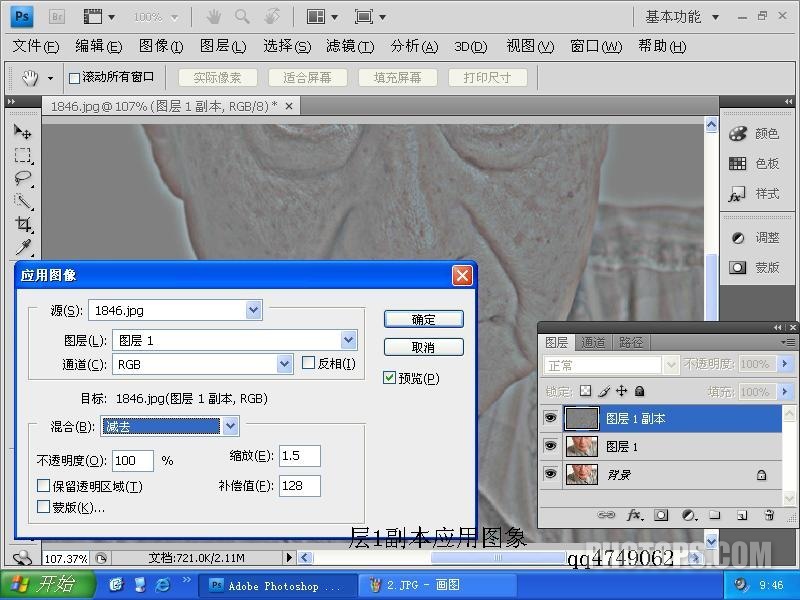Click the 填充屏幕 button

pyautogui.click(x=397, y=78)
